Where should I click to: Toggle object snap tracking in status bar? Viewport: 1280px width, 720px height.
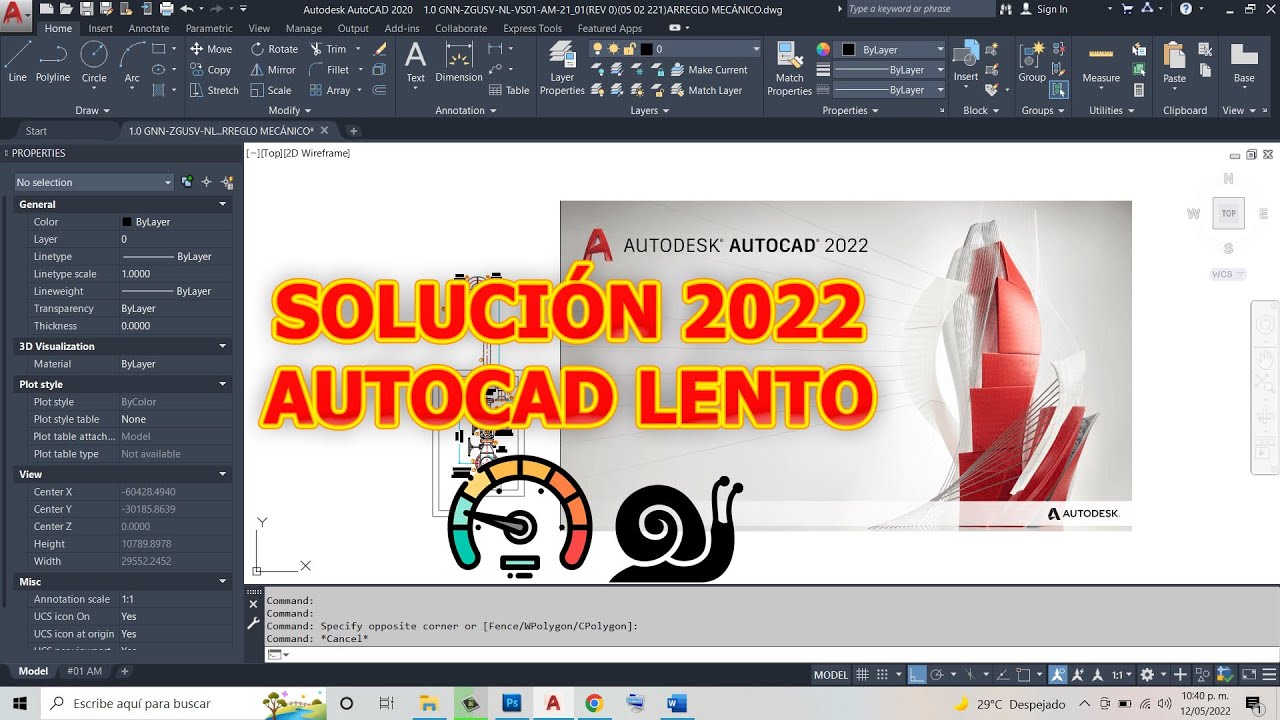pos(1002,675)
